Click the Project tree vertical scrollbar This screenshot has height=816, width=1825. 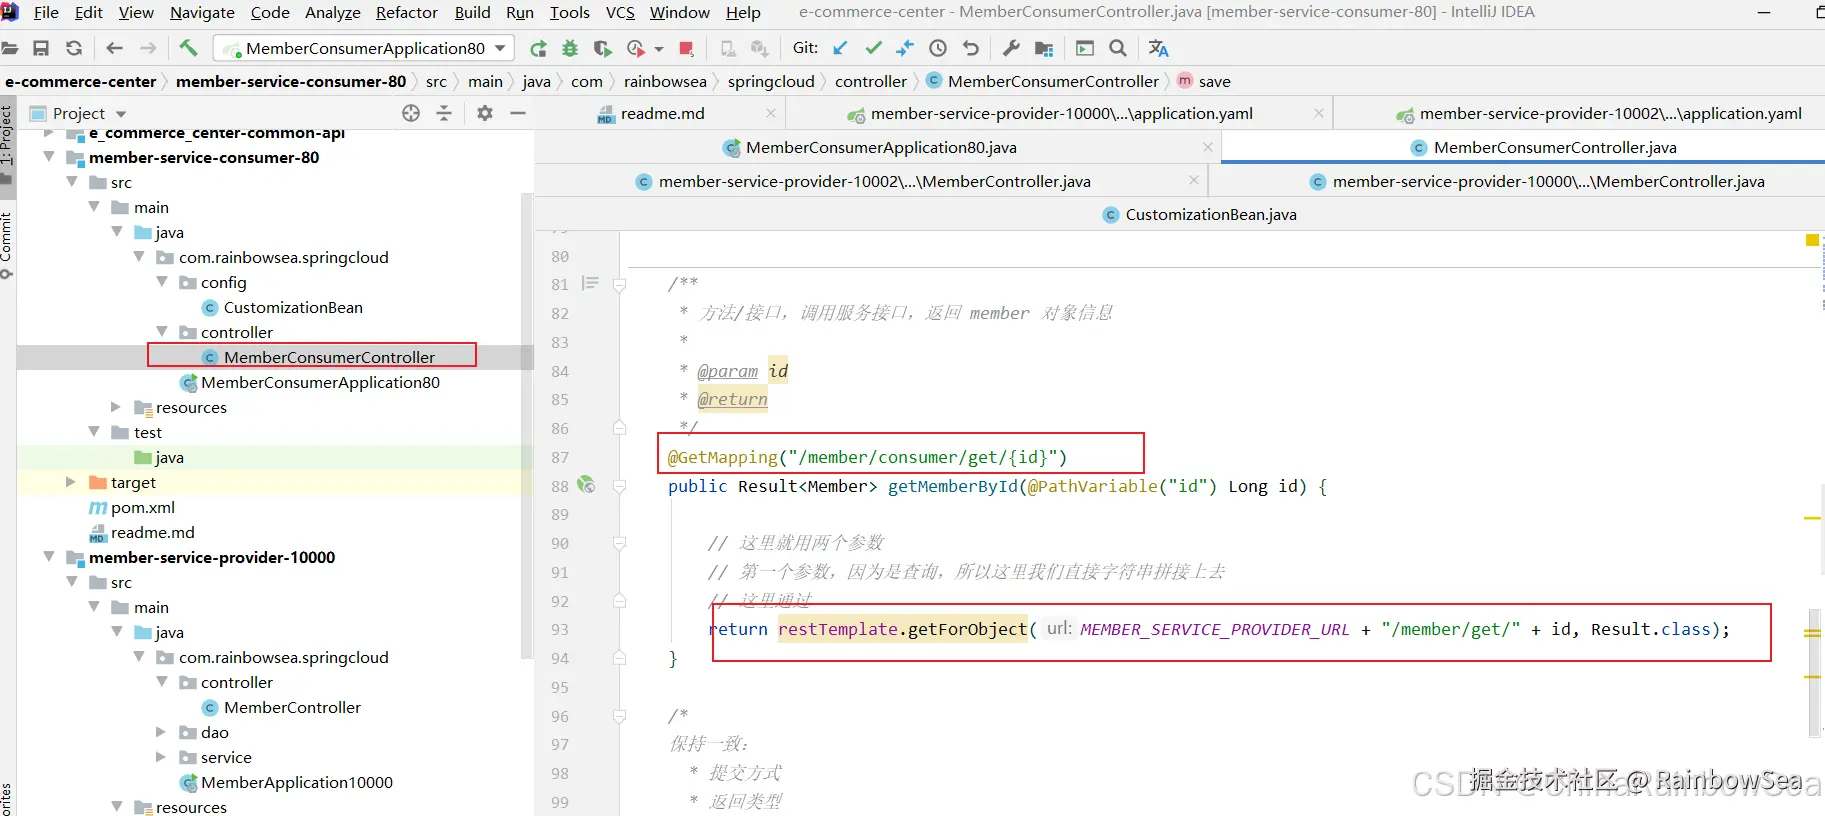pos(527,425)
